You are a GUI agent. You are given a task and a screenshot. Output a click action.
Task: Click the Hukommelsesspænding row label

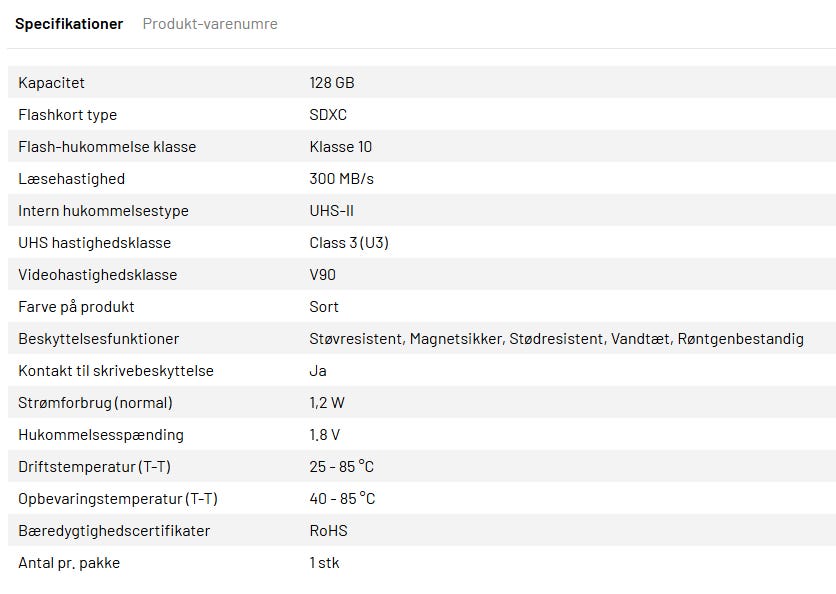tap(101, 435)
